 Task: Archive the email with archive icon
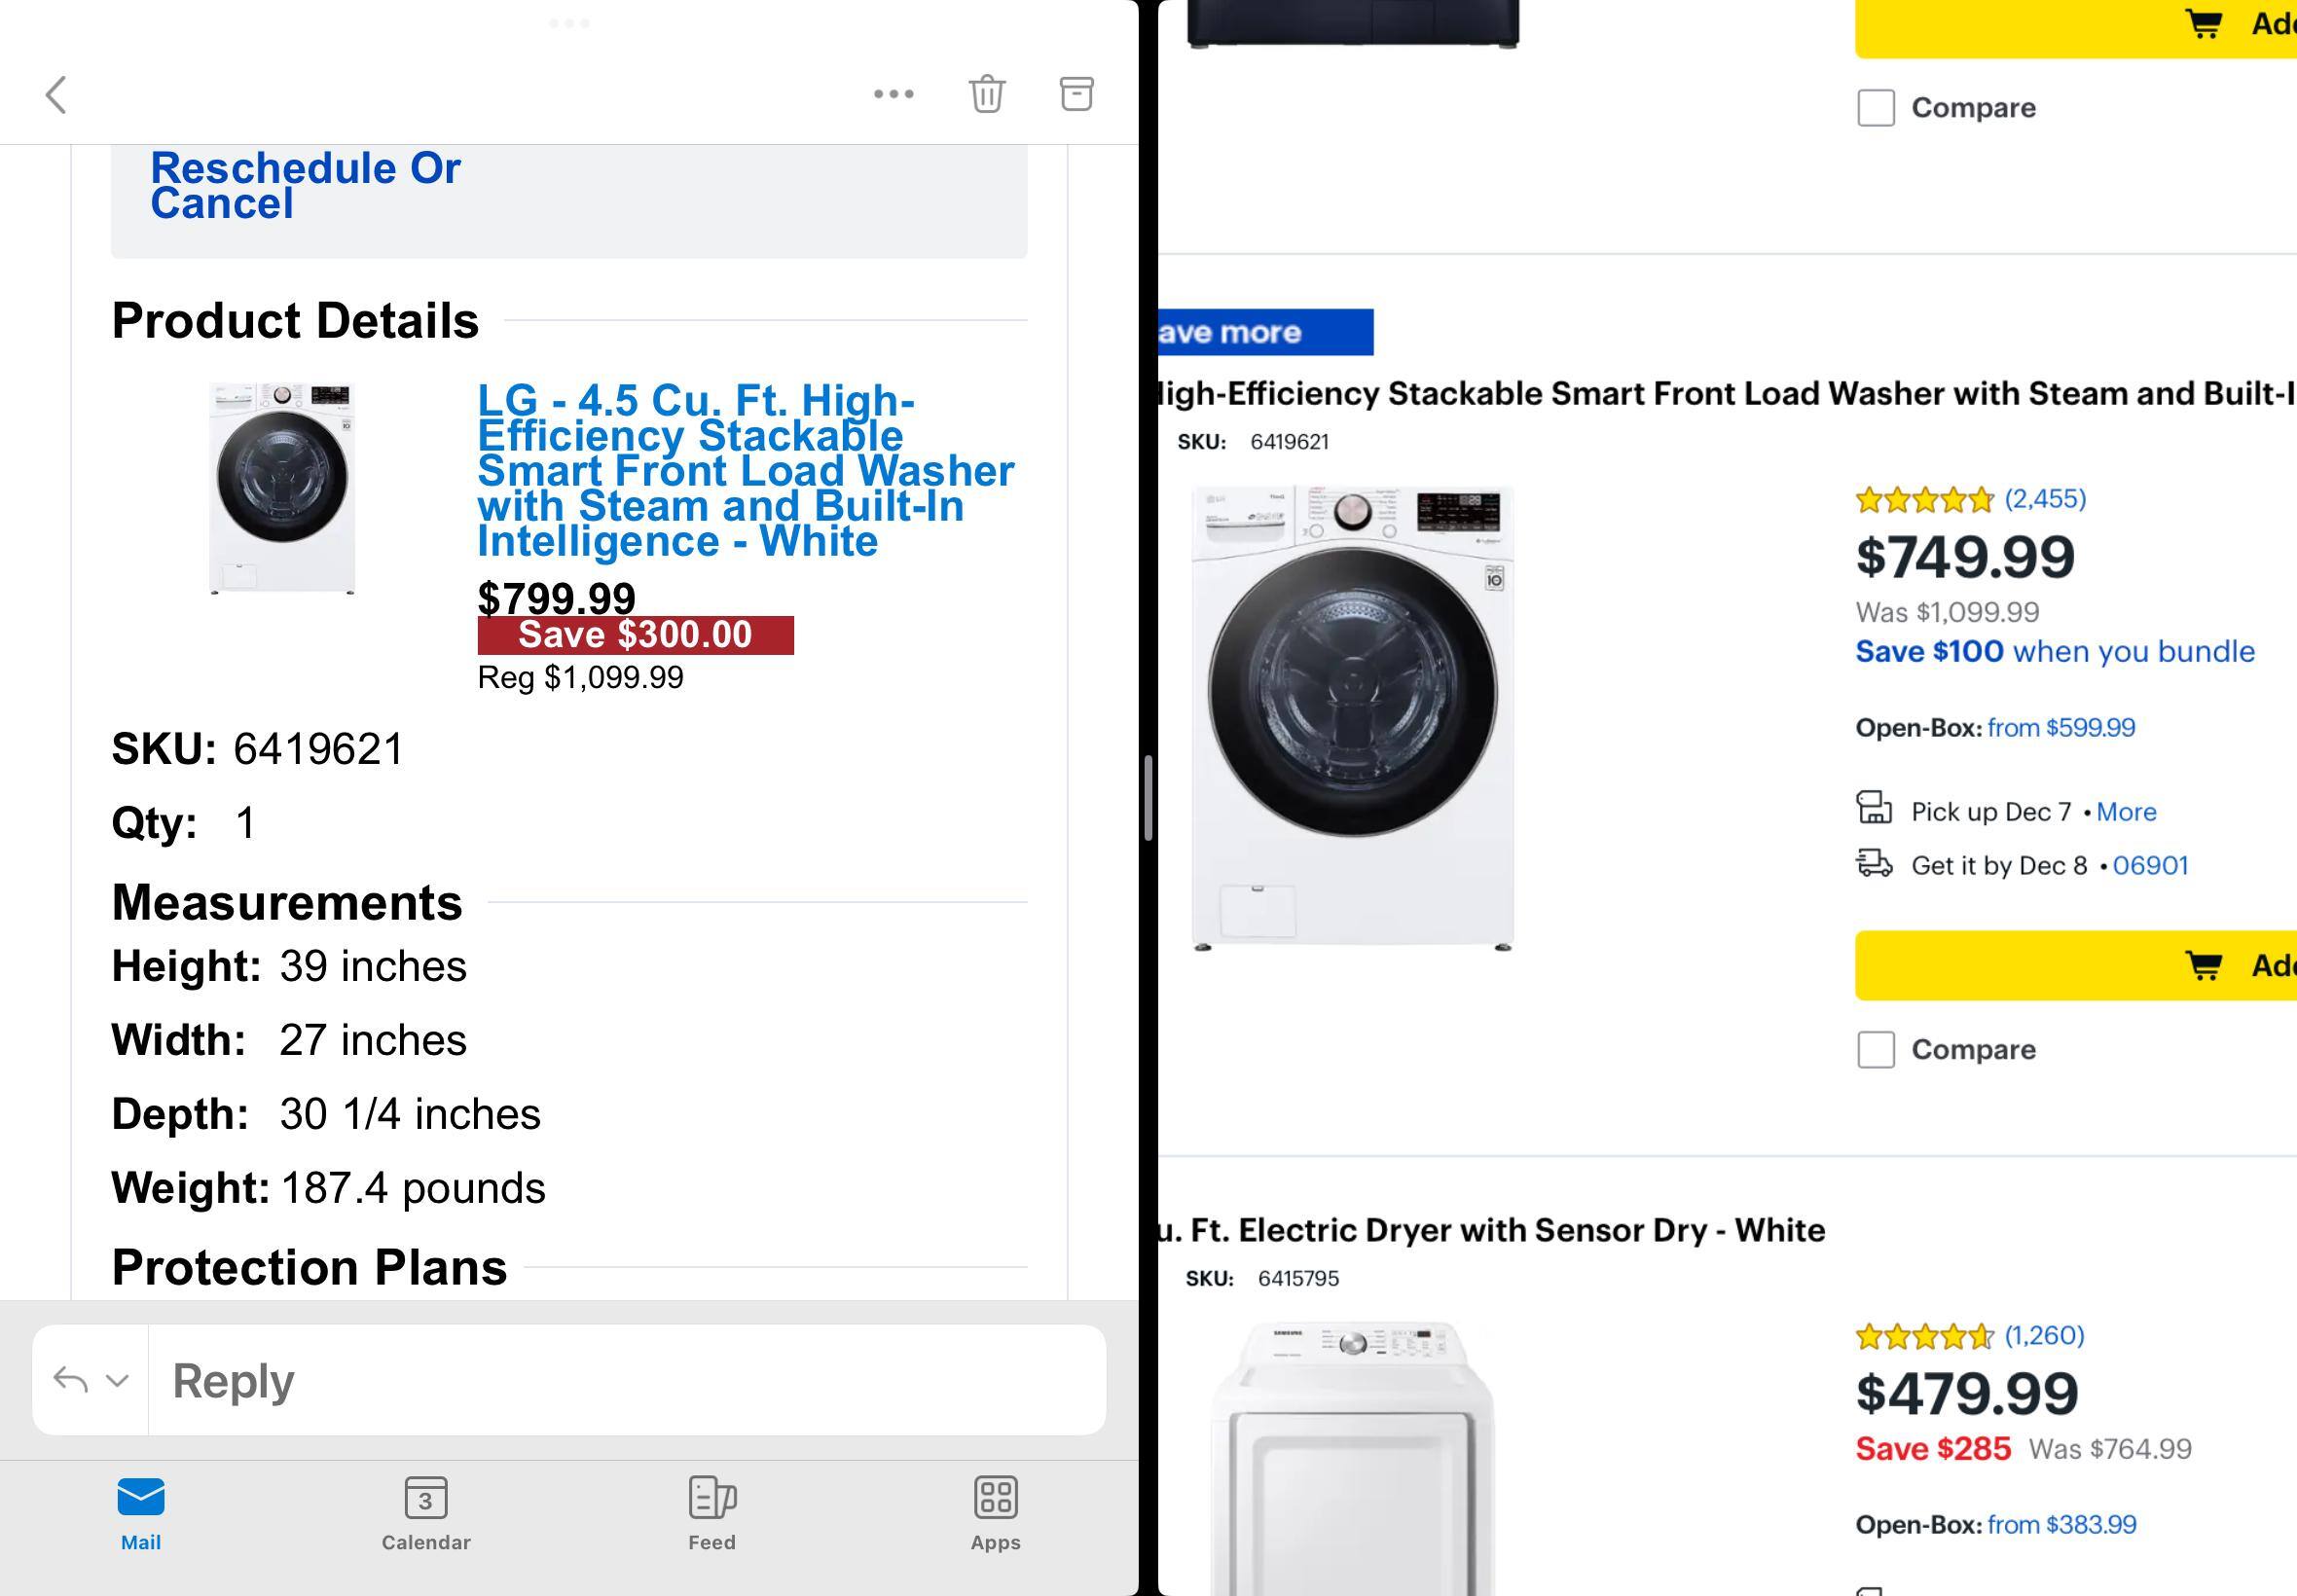pos(1076,94)
